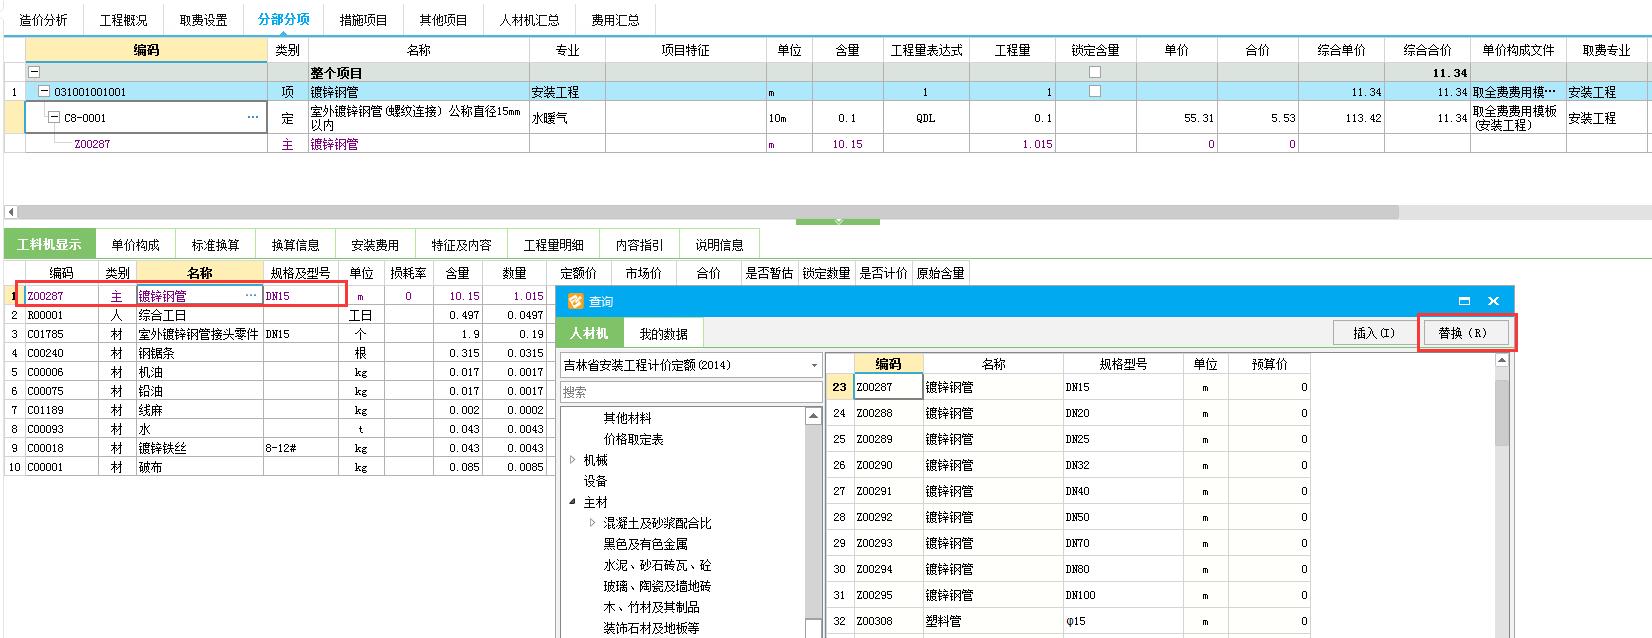Click the main horizontal scrollbar thumb
This screenshot has height=638, width=1652.
[x=709, y=212]
